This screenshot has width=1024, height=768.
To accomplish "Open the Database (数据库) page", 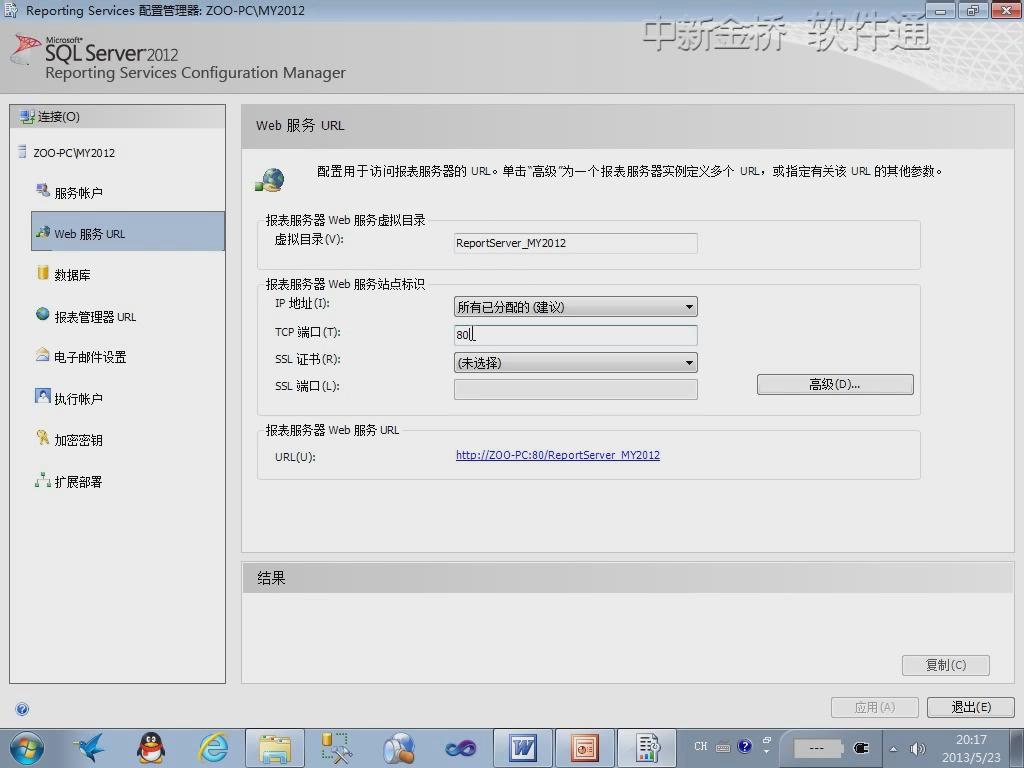I will [x=72, y=275].
